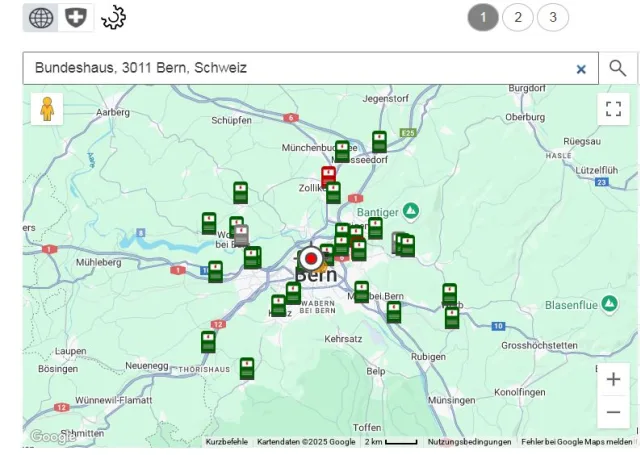Image resolution: width=640 pixels, height=455 pixels.
Task: Click the Grosshöchstetten town label
Action: tap(539, 345)
